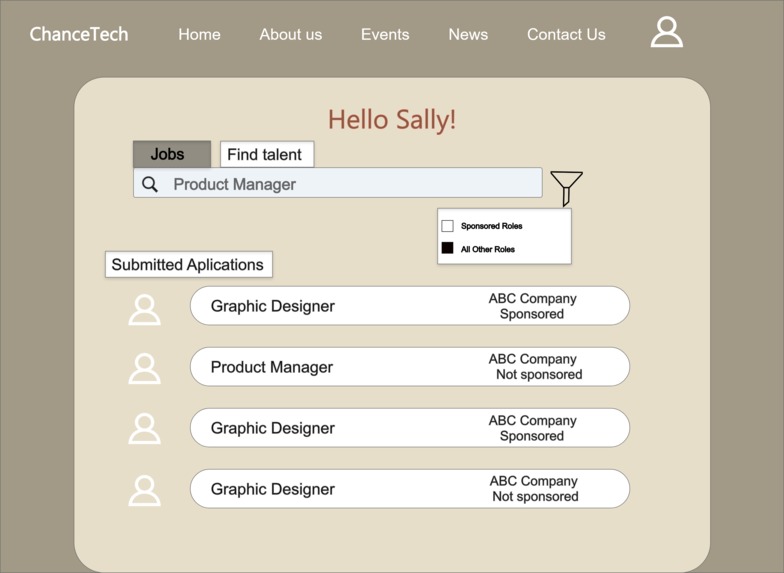This screenshot has height=573, width=784.
Task: Click avatar icon beside first Graphic Designer row
Action: [144, 310]
